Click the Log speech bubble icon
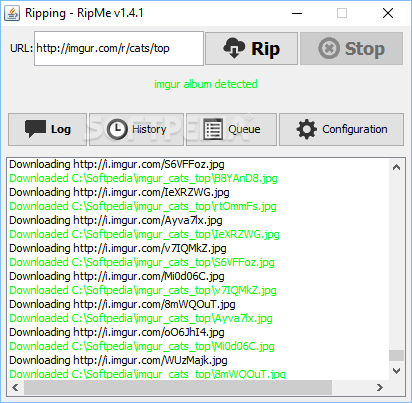Screen dimensions: 412x403 tap(35, 129)
